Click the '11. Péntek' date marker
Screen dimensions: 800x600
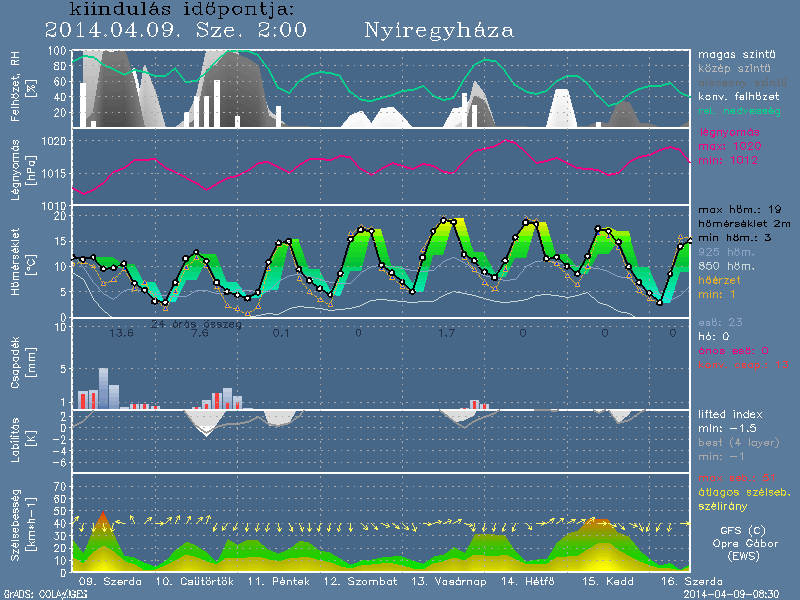tap(272, 581)
